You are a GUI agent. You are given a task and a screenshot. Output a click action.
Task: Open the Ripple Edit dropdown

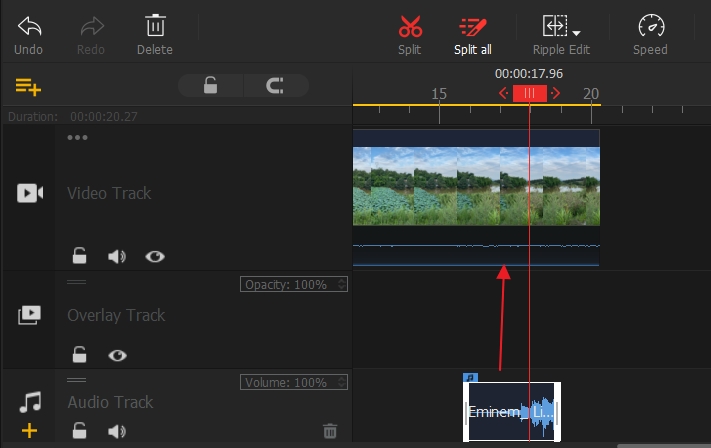click(x=575, y=33)
